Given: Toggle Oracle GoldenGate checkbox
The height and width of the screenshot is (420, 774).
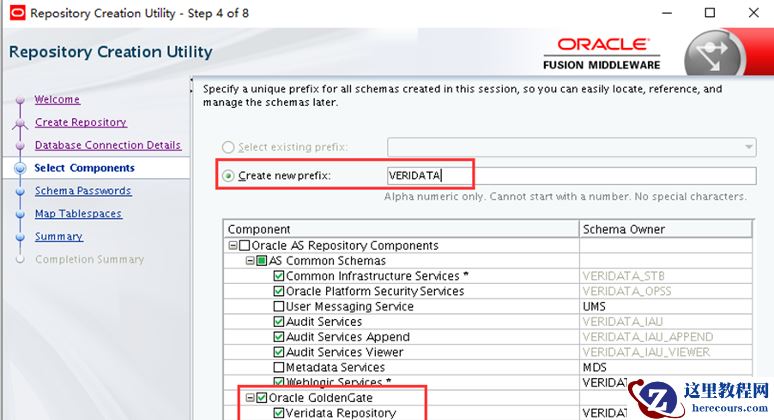Looking at the screenshot, I should pyautogui.click(x=262, y=397).
